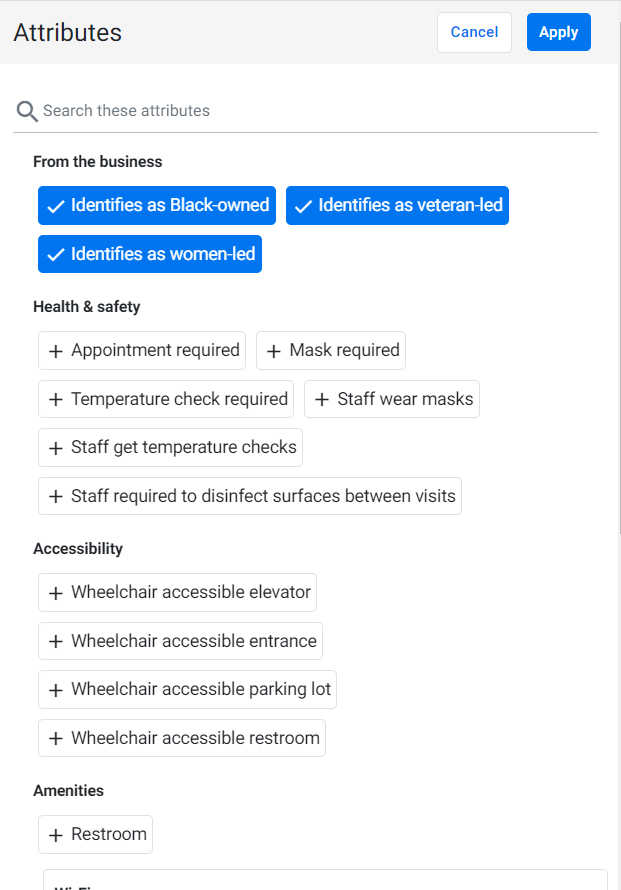The height and width of the screenshot is (890, 621).
Task: Deselect Identifies as Black-owned attribute
Action: [x=157, y=205]
